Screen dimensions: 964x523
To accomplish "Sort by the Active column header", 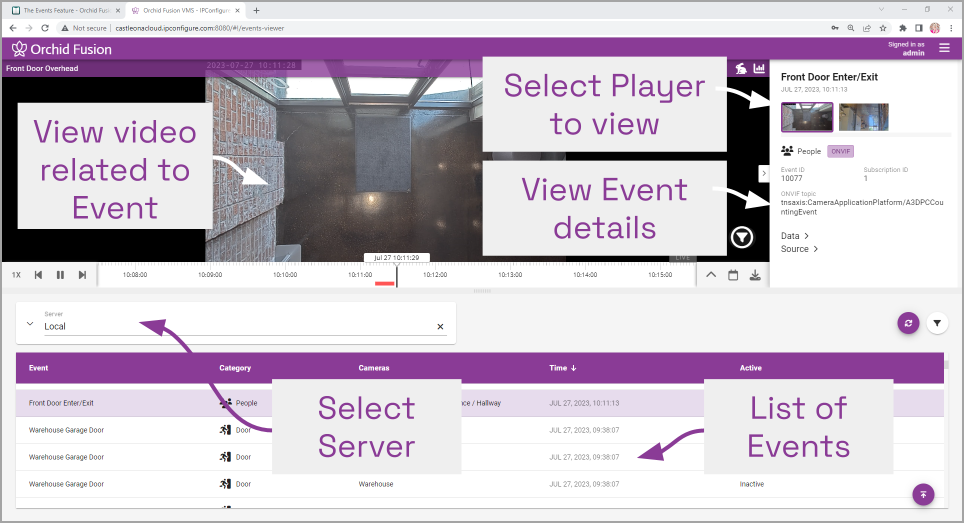I will pos(751,368).
